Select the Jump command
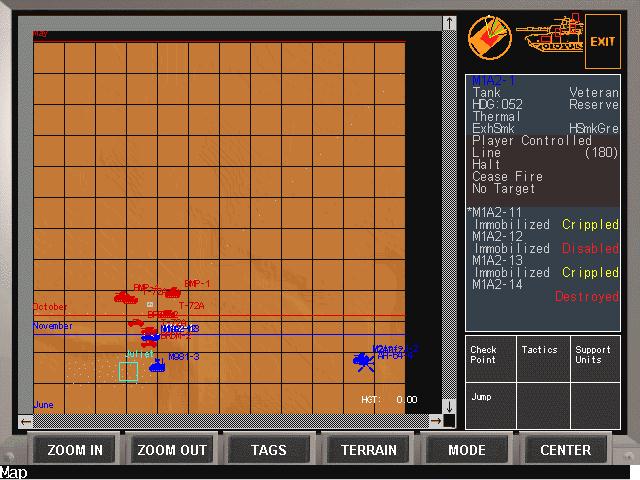The image size is (640, 480). (x=491, y=405)
